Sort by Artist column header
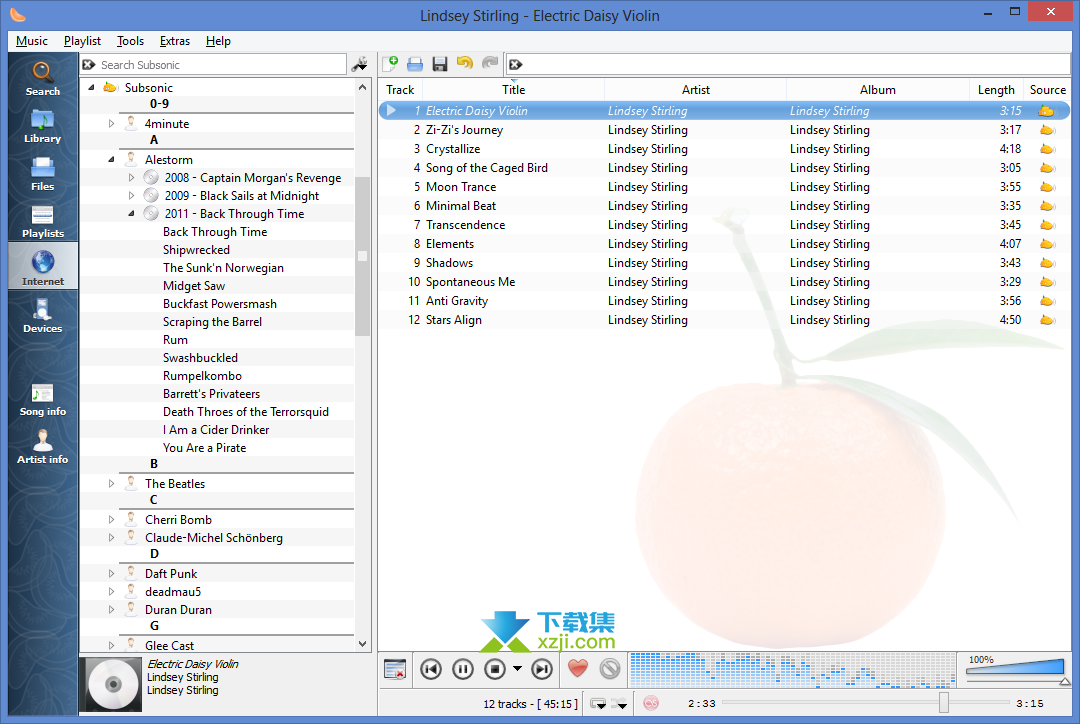 (x=696, y=90)
